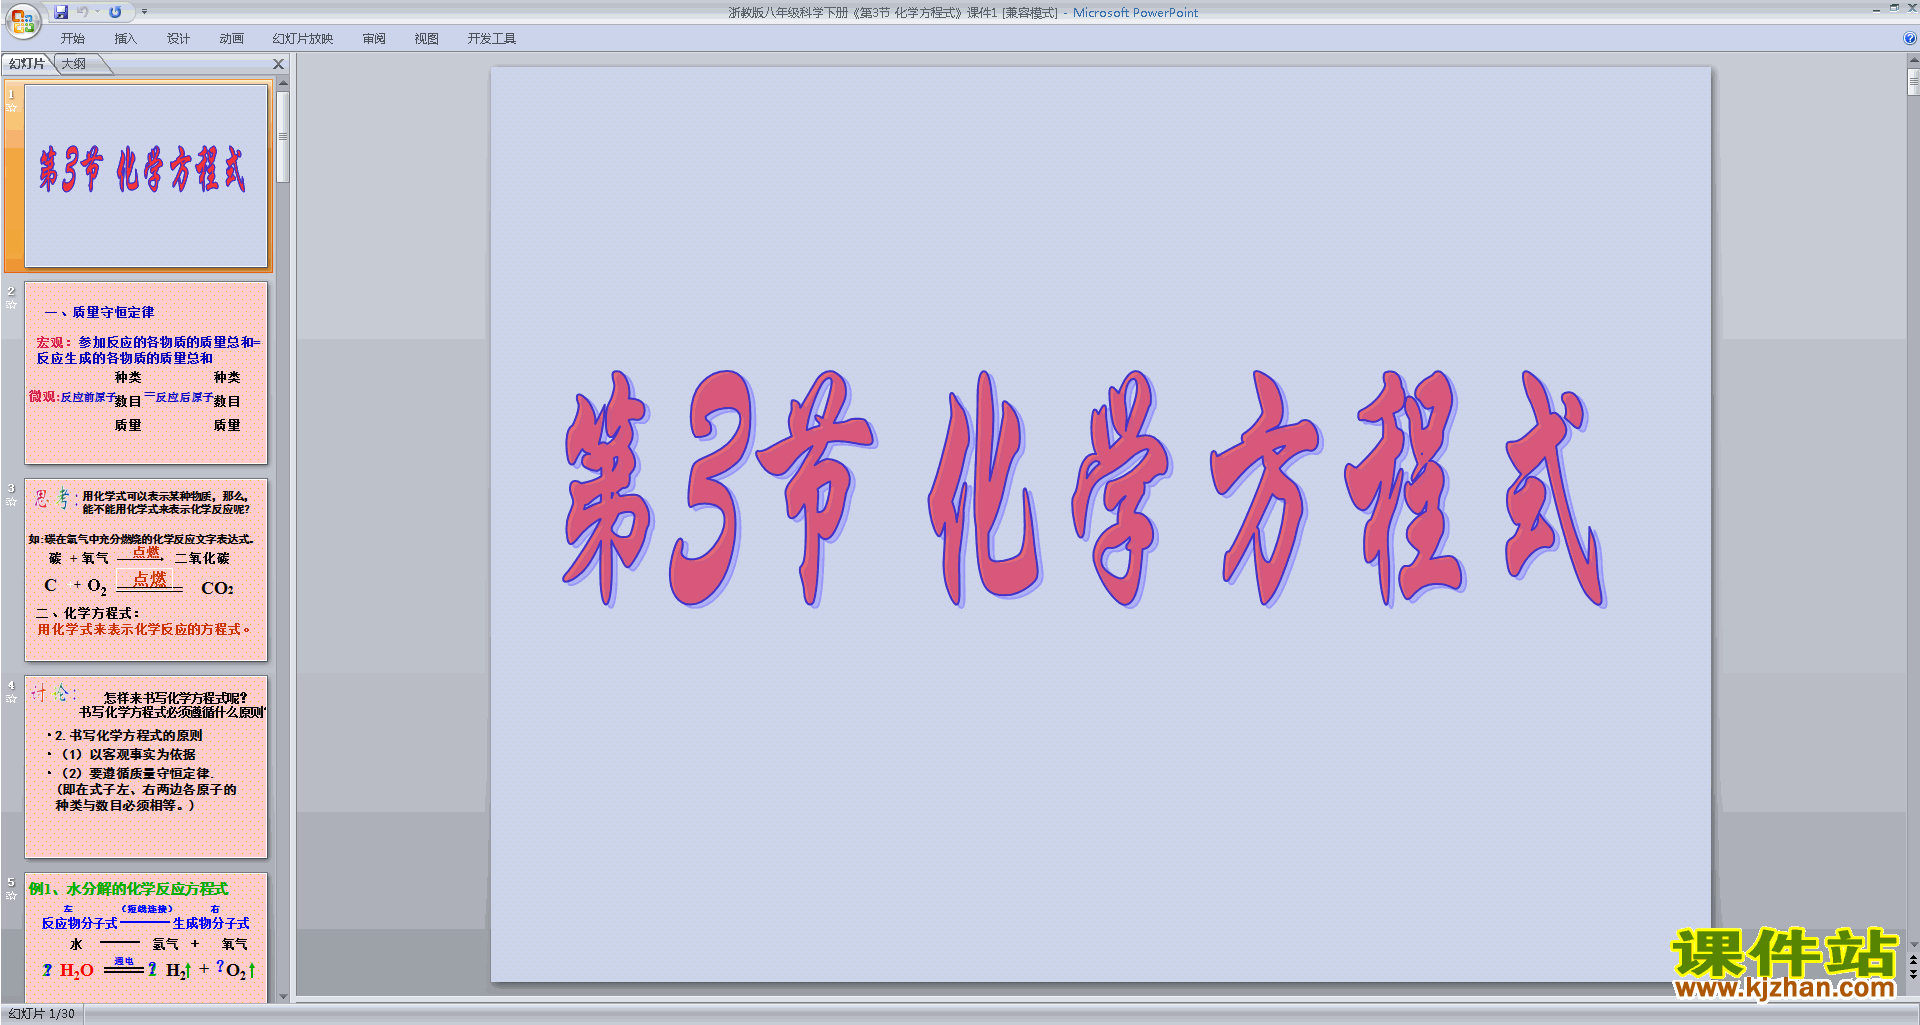Viewport: 1920px width, 1025px height.
Task: Click main editor scroll down arrow
Action: click(x=1913, y=944)
